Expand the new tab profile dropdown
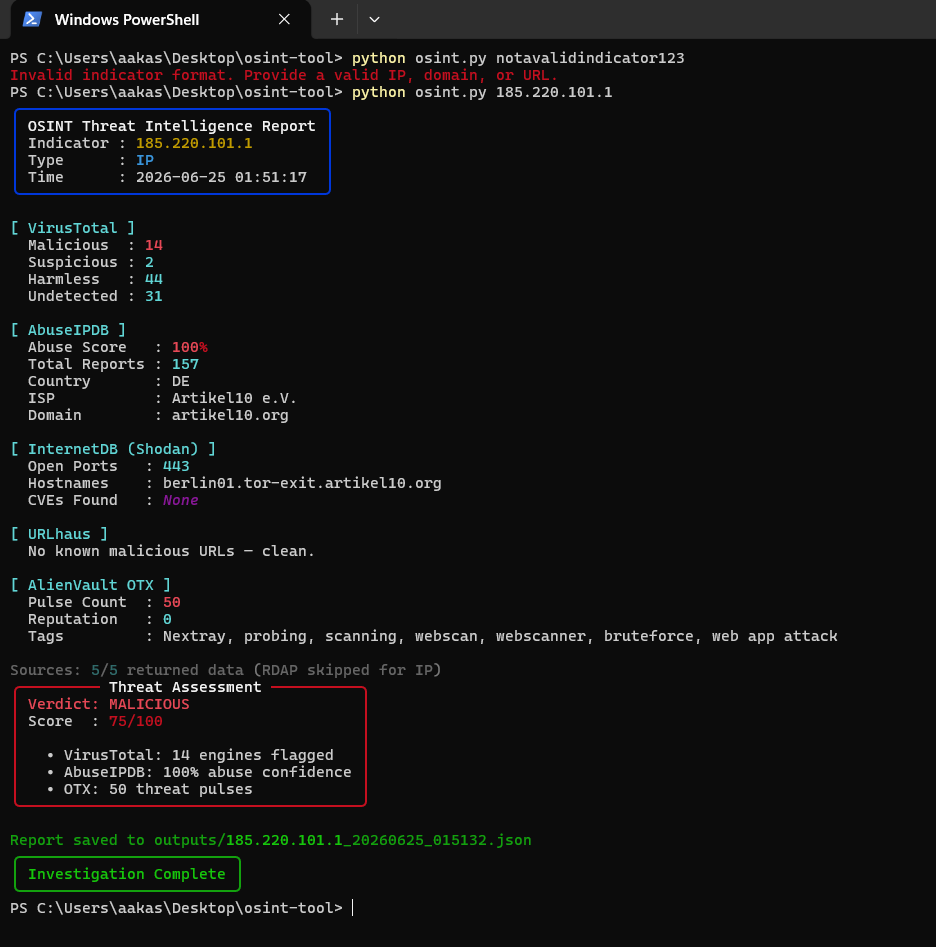936x947 pixels. pos(374,19)
